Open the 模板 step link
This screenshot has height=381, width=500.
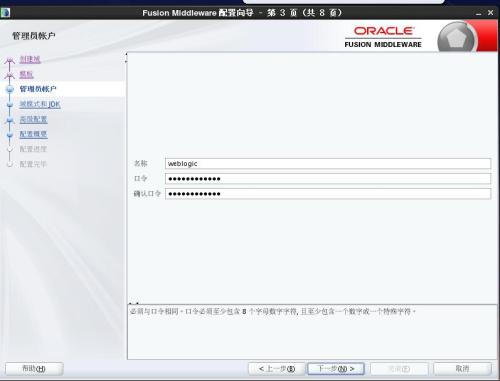[x=26, y=74]
